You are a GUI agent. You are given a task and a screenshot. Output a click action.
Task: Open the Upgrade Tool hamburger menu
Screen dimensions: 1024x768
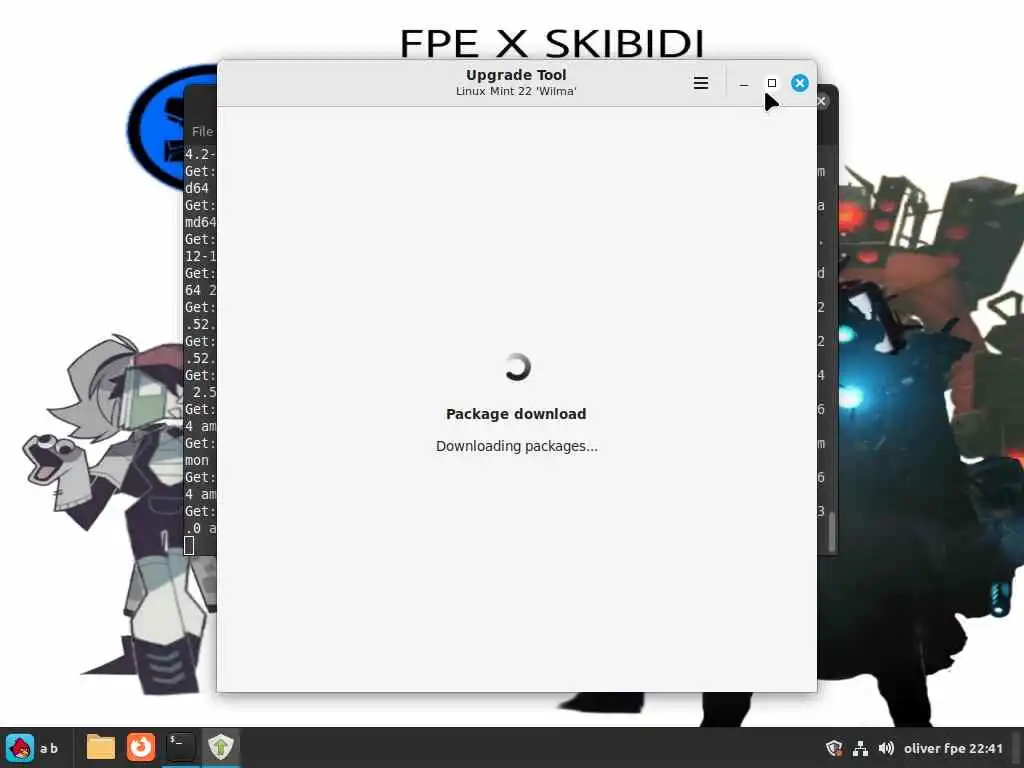(x=701, y=83)
